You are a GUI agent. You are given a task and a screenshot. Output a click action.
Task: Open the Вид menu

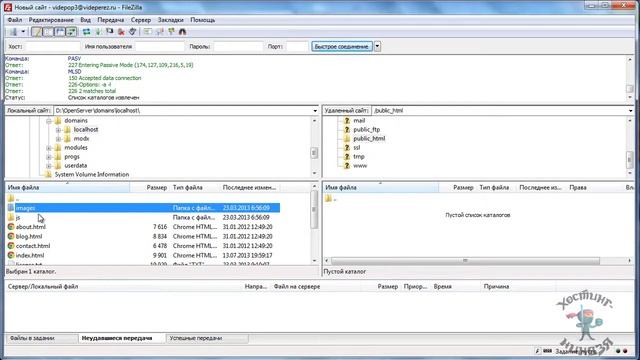pos(85,20)
